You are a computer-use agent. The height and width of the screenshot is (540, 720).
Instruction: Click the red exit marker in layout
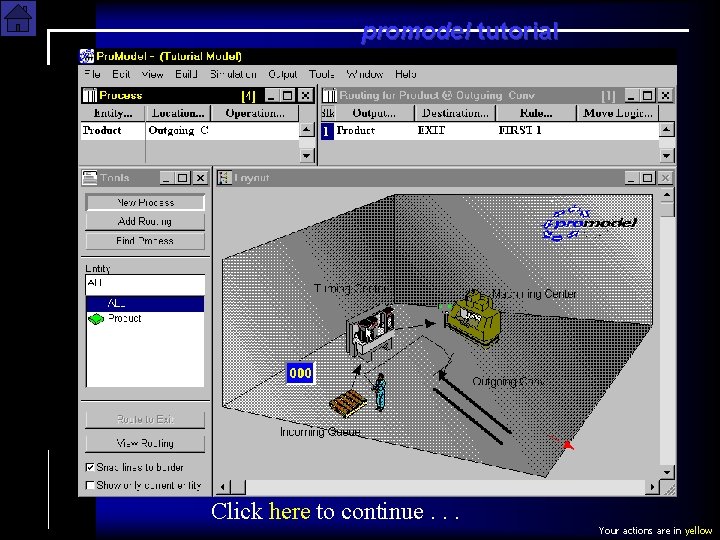tap(568, 444)
